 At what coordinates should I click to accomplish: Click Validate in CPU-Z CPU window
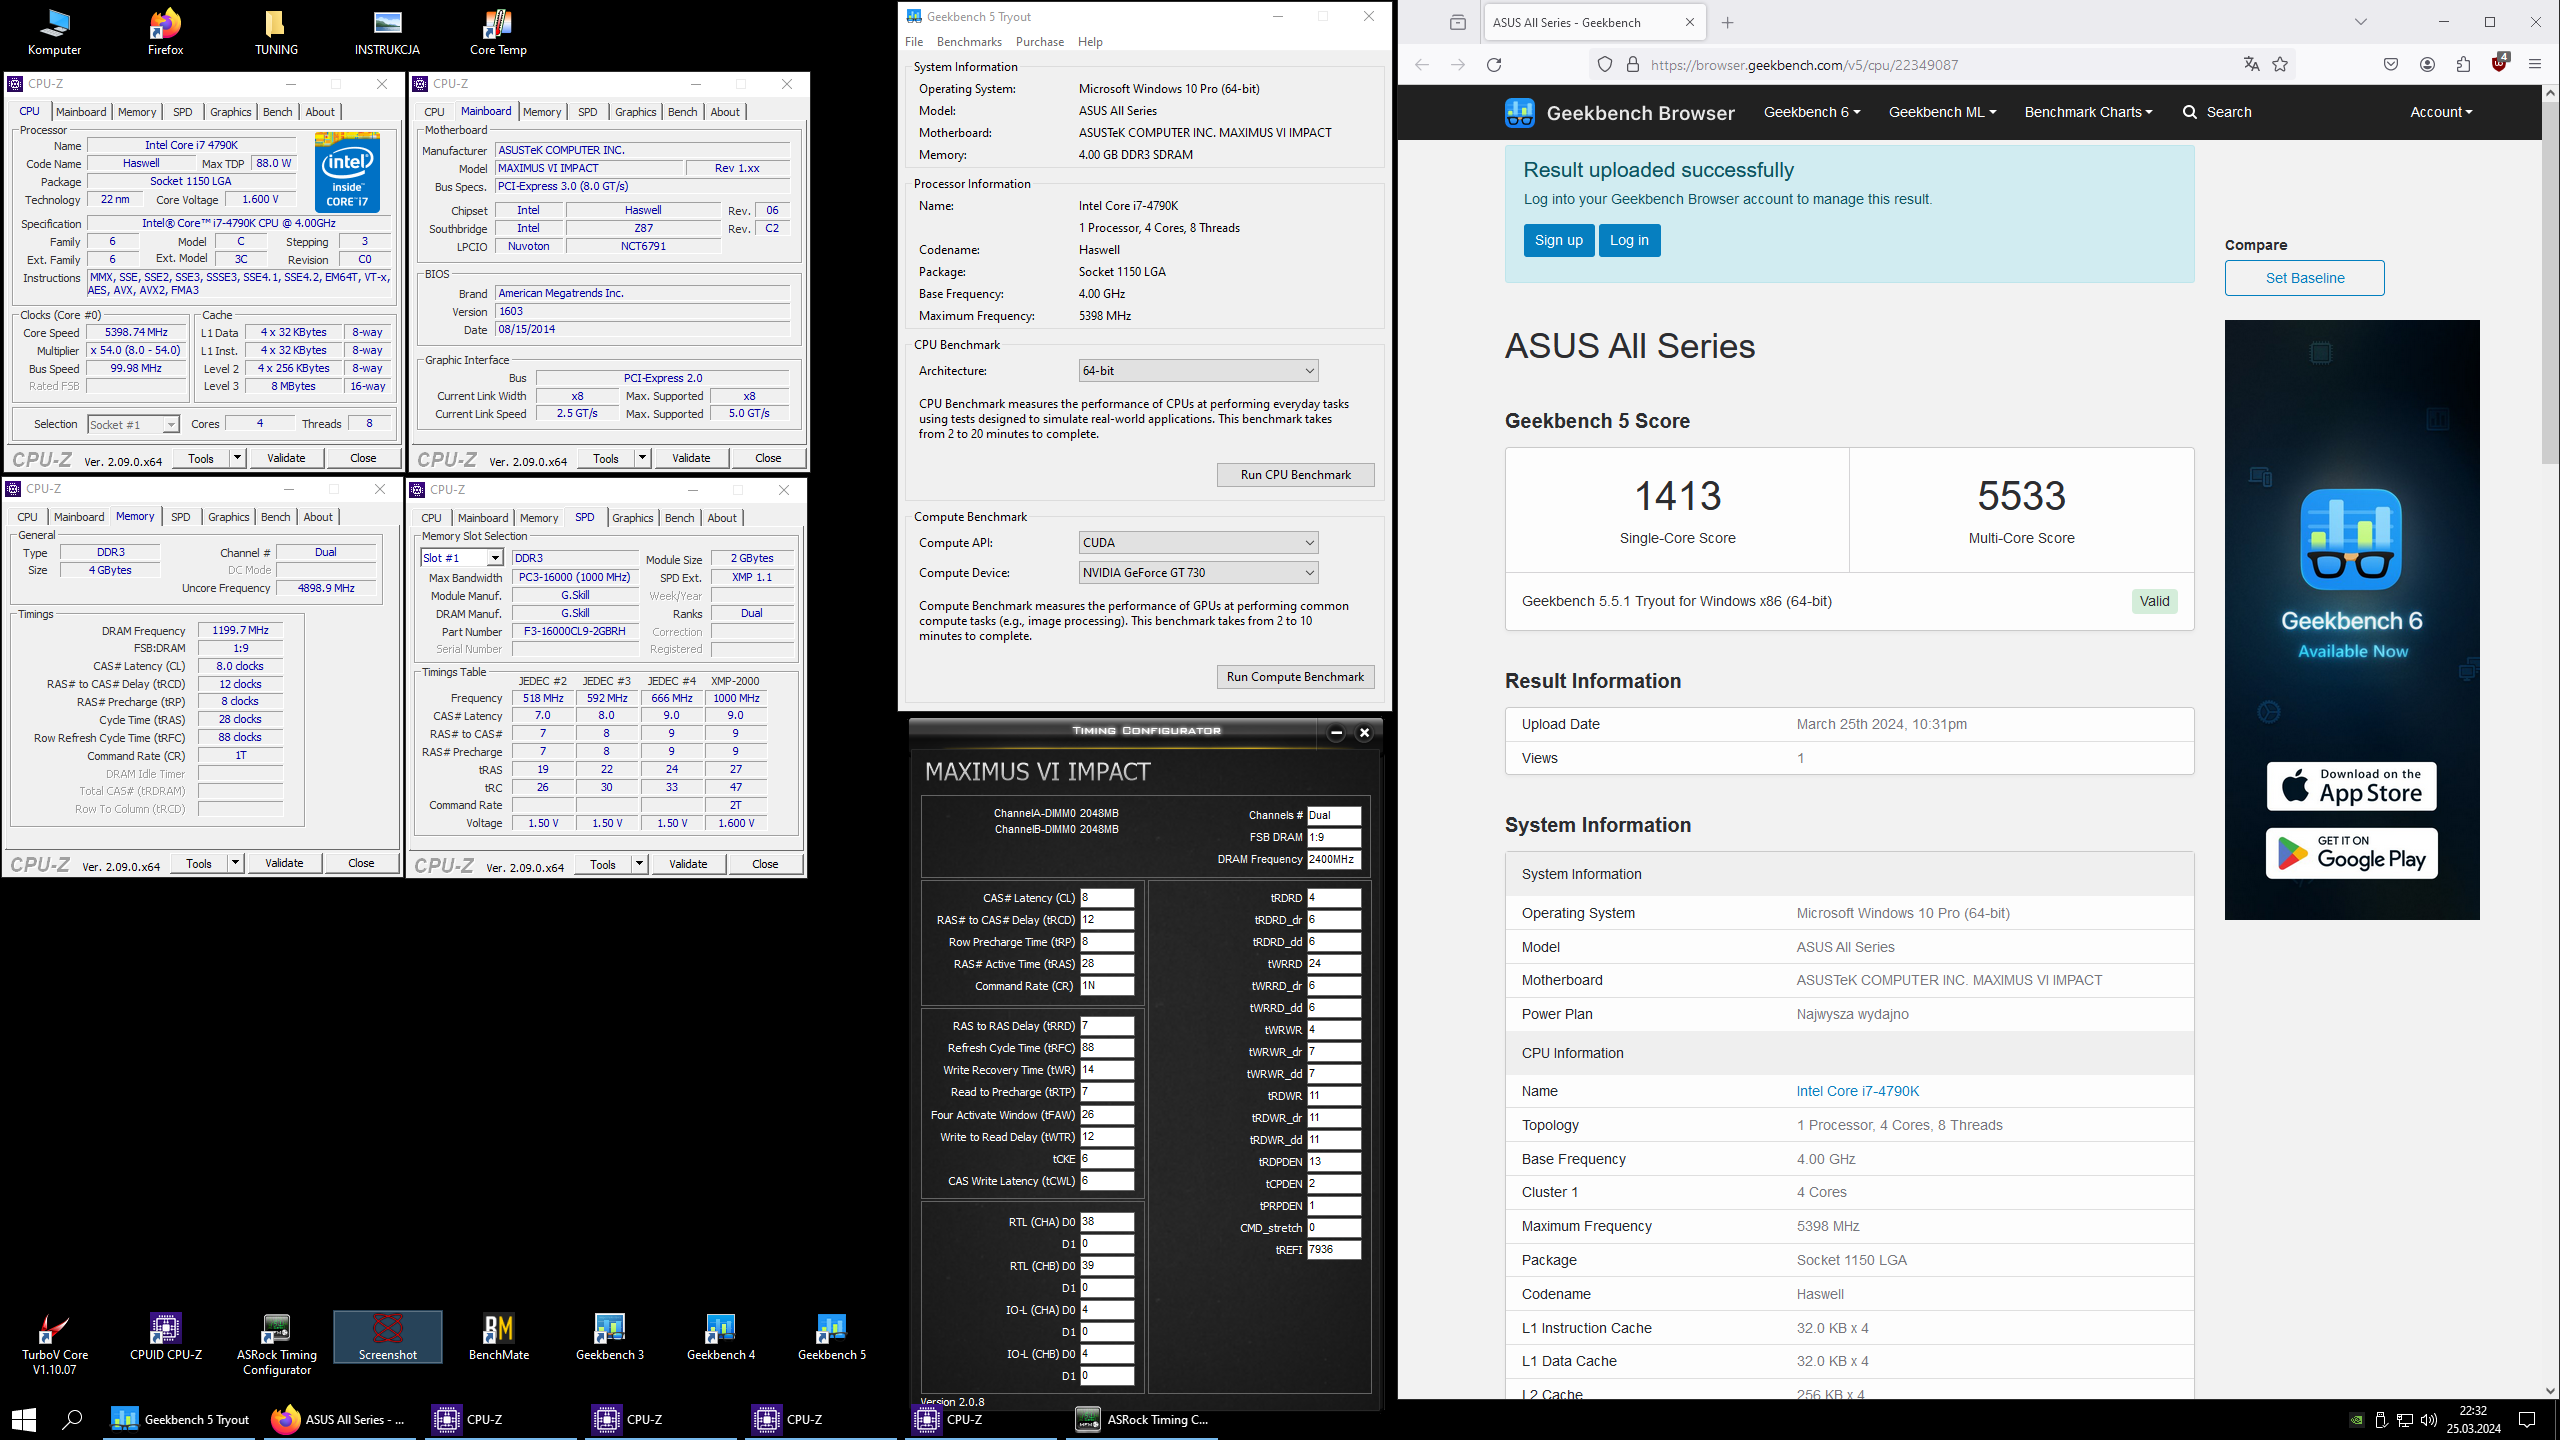coord(286,458)
